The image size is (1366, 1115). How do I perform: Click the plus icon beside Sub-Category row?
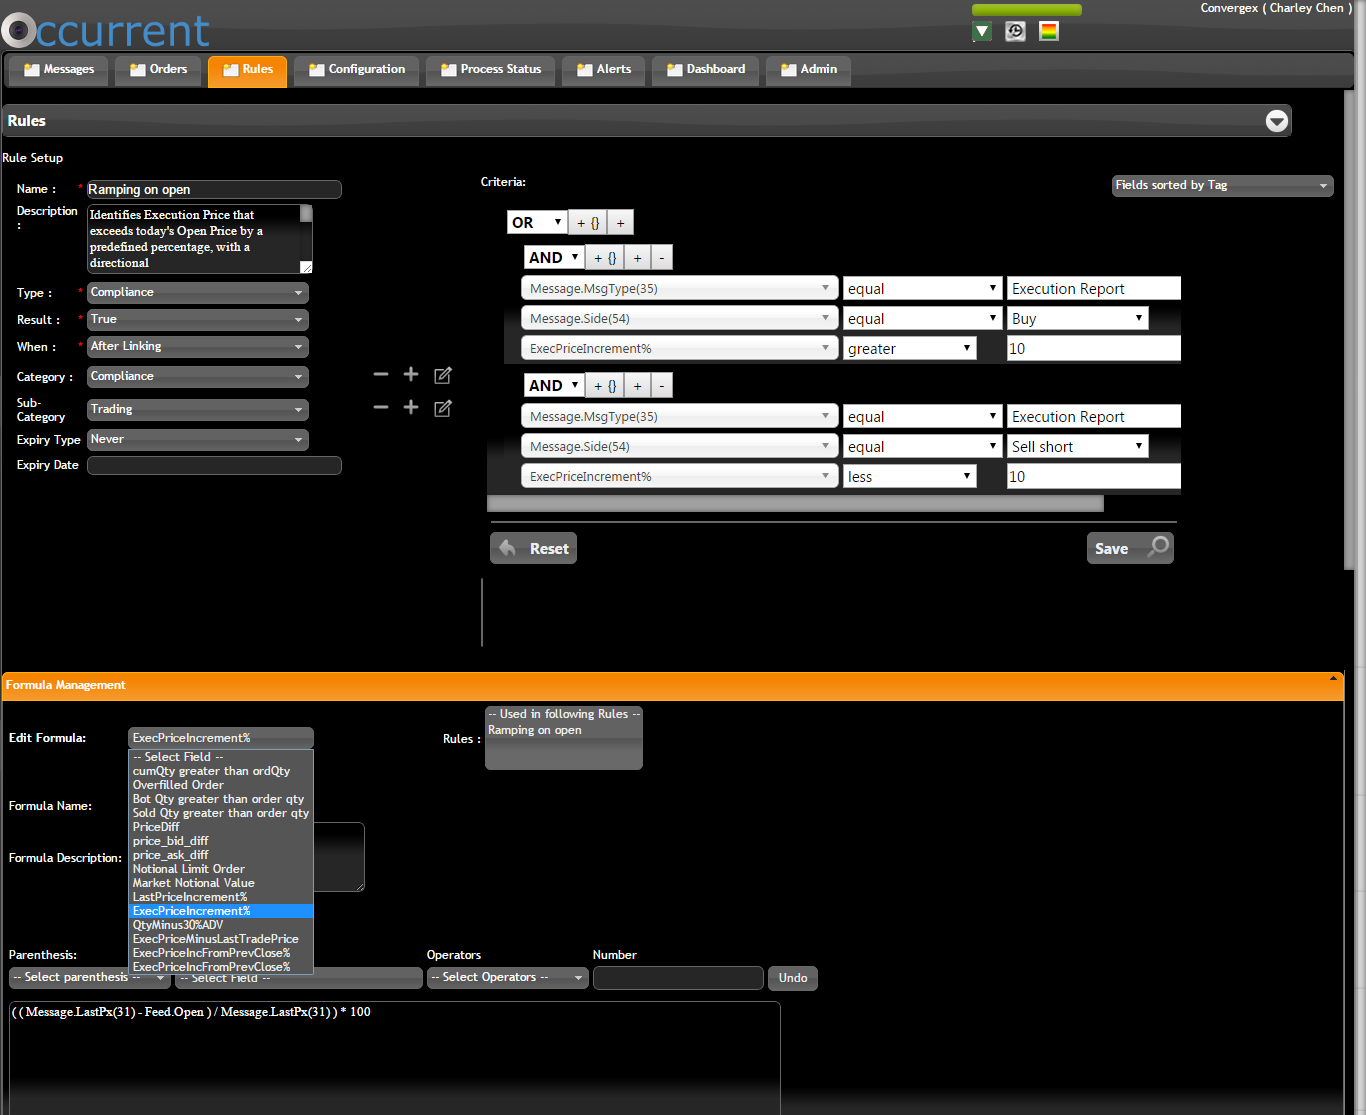pos(411,407)
